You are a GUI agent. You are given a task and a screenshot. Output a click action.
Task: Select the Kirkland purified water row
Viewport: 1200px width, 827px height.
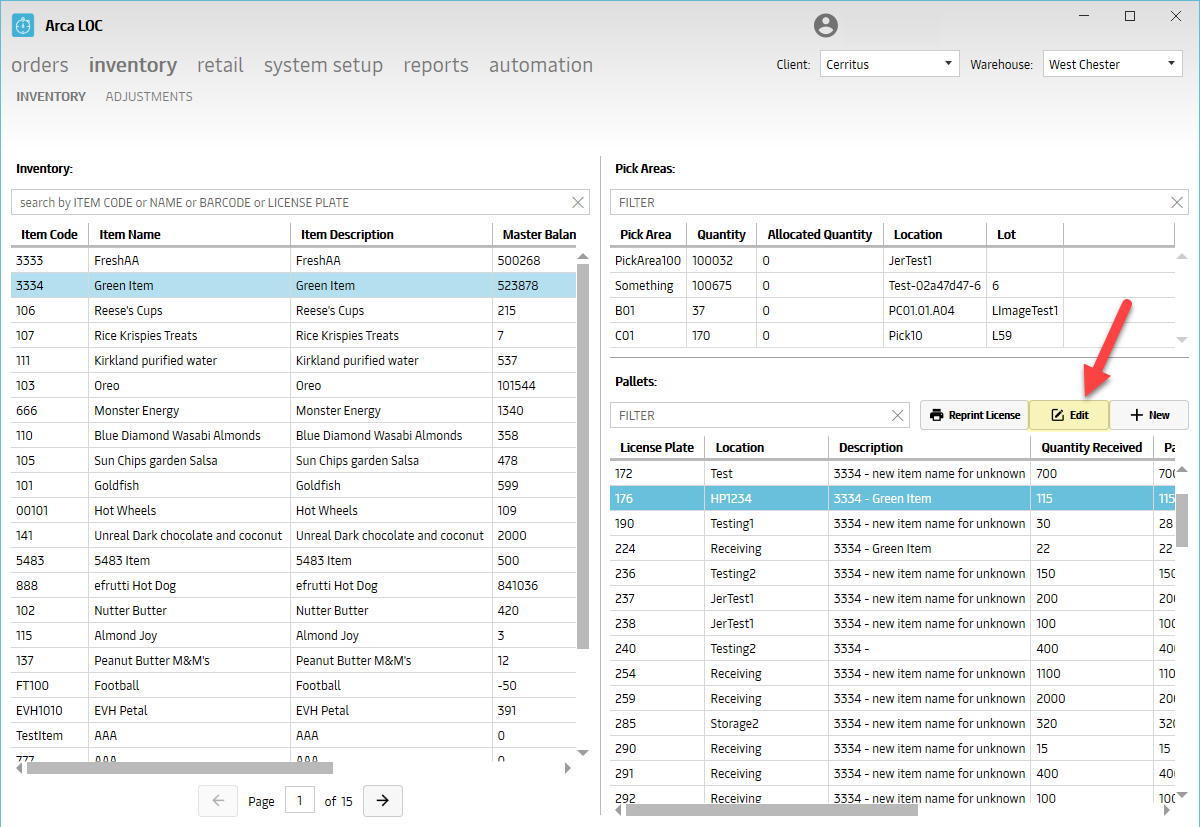point(294,360)
